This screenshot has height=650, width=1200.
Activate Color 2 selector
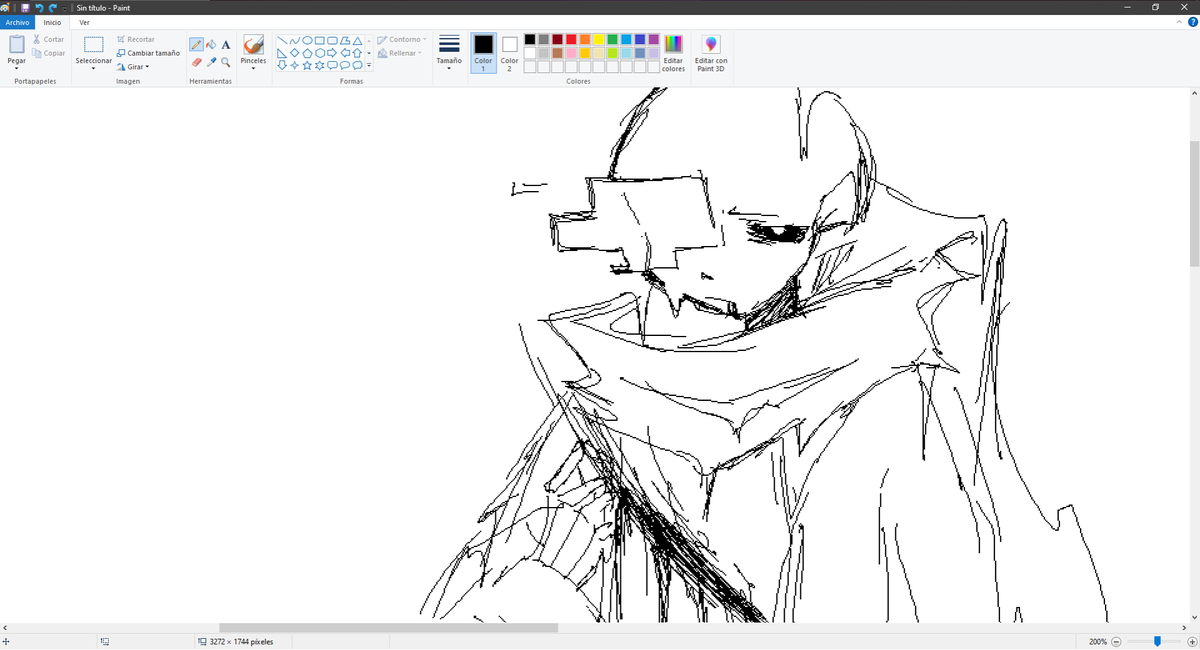[510, 52]
